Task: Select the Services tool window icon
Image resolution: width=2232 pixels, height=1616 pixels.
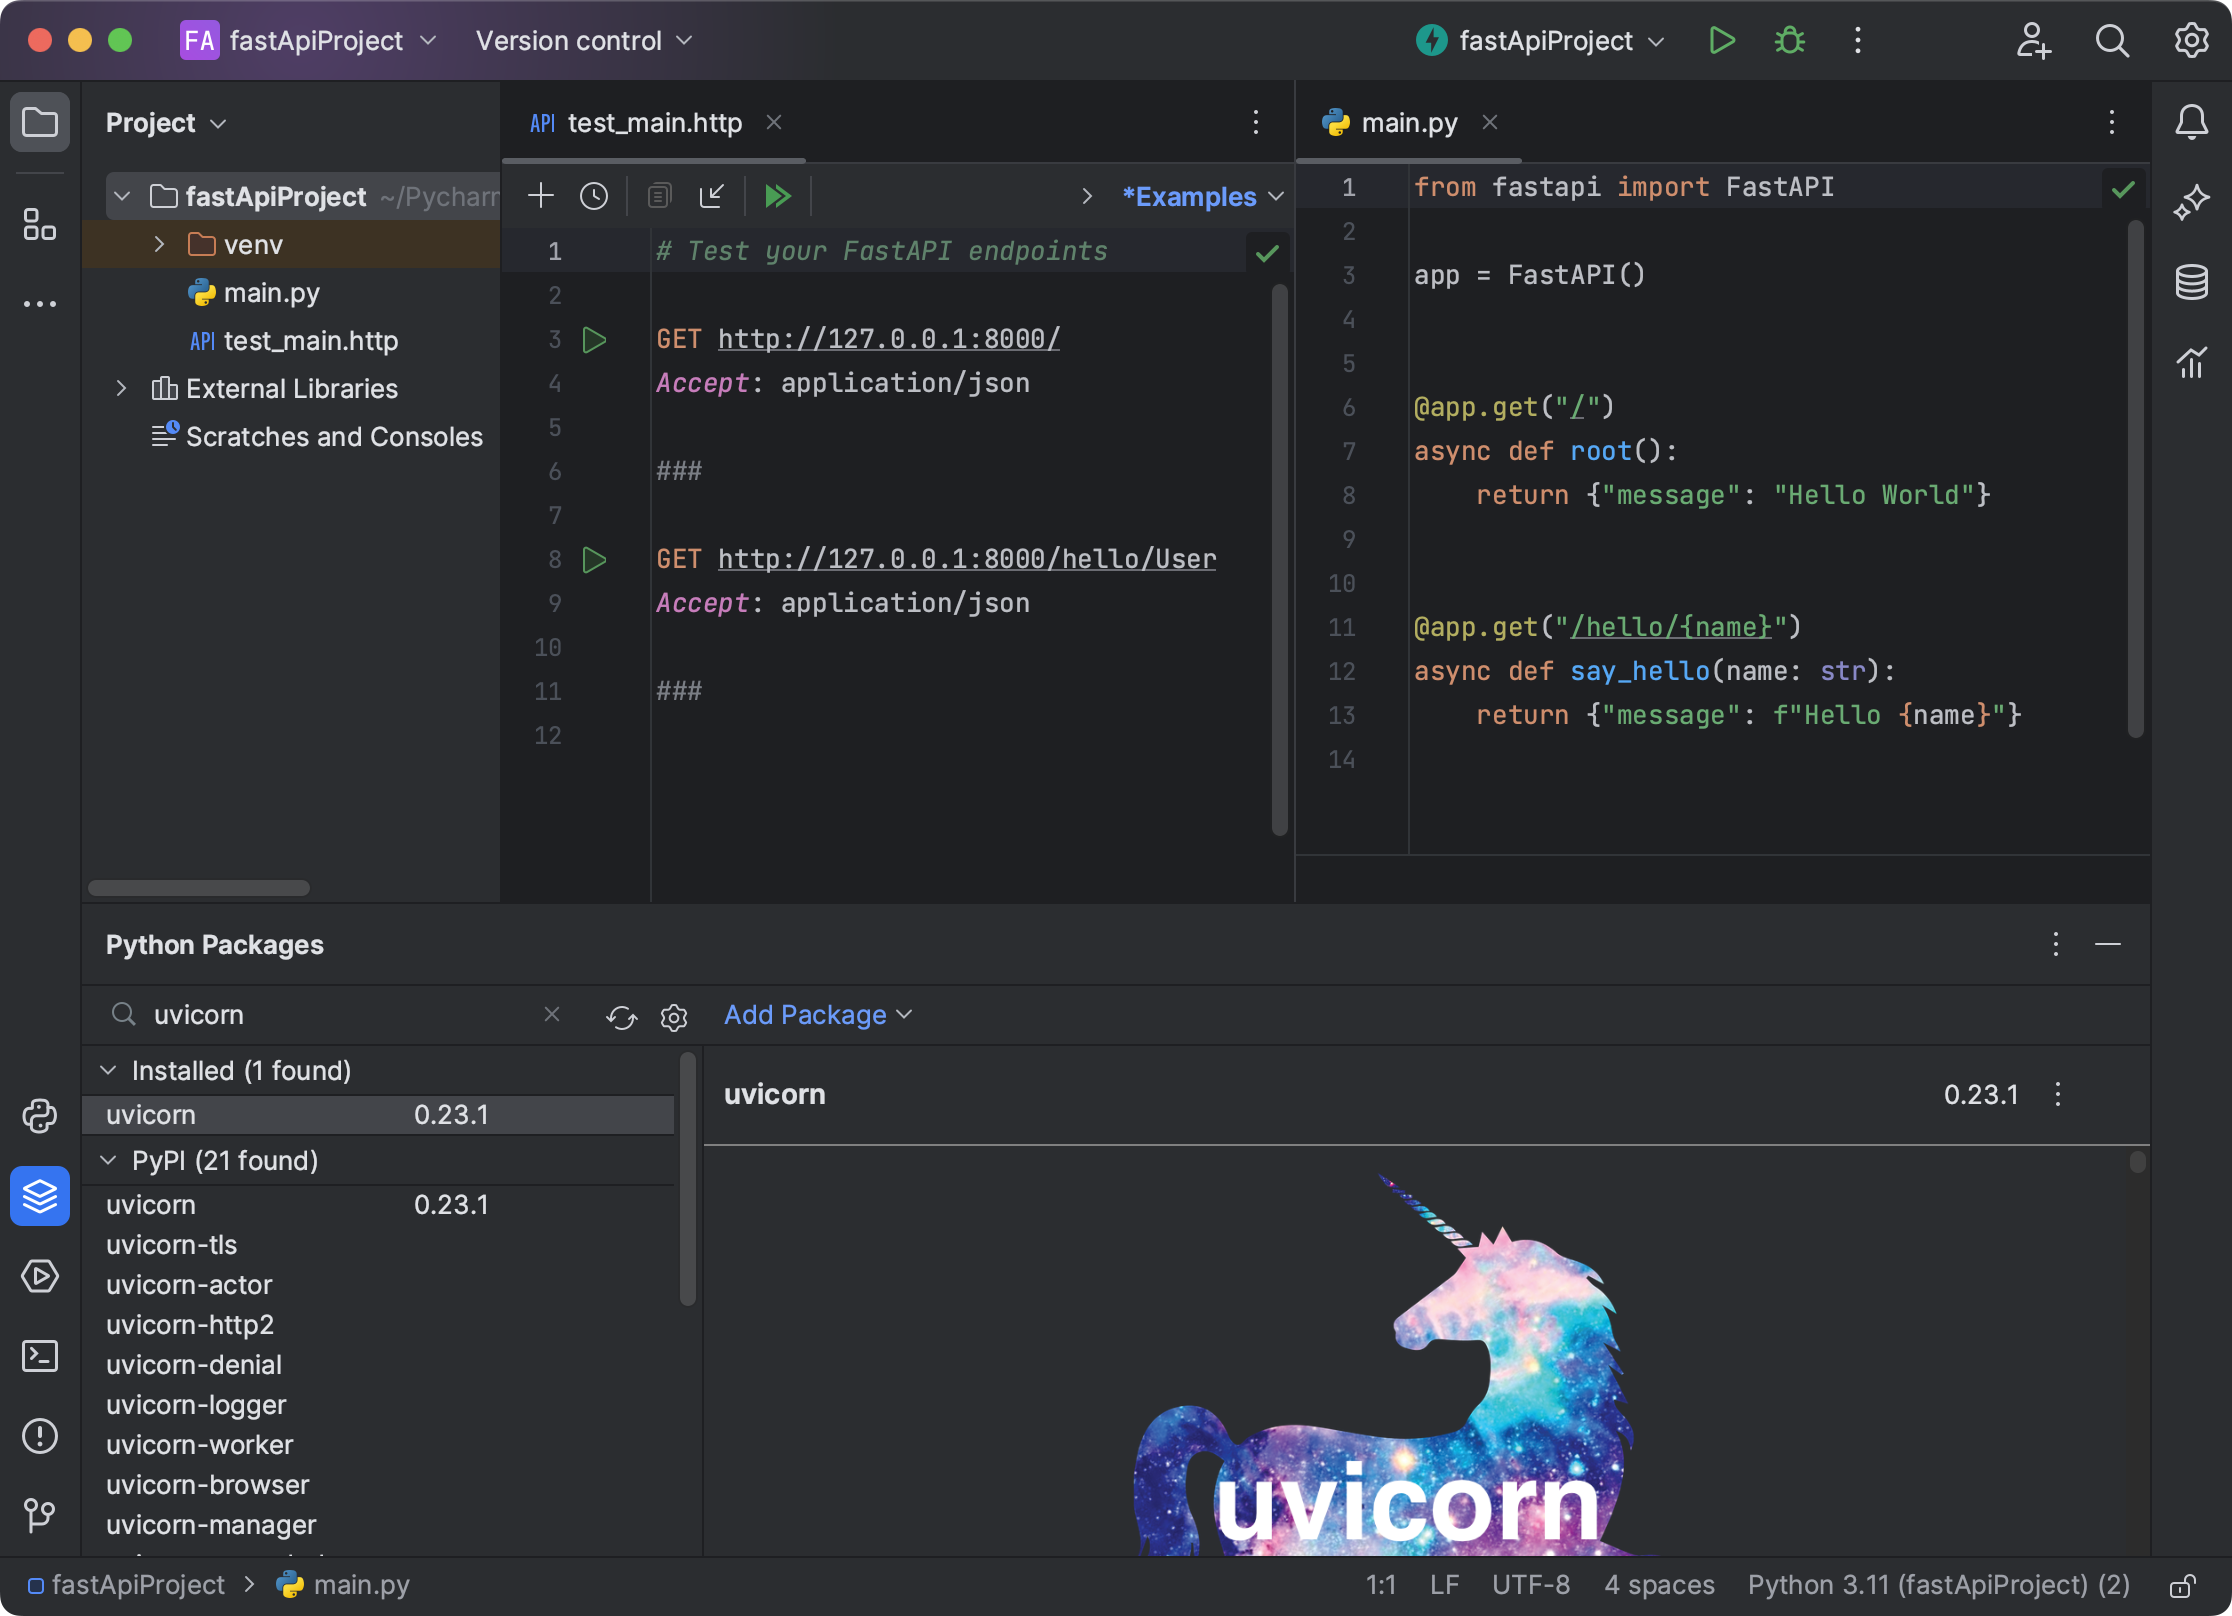Action: [40, 1276]
